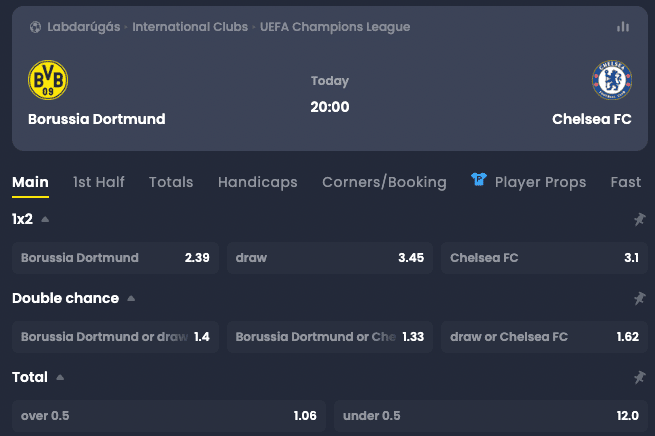Screen dimensions: 655x436
Task: Open the Corners/Booking tab
Action: [x=384, y=182]
